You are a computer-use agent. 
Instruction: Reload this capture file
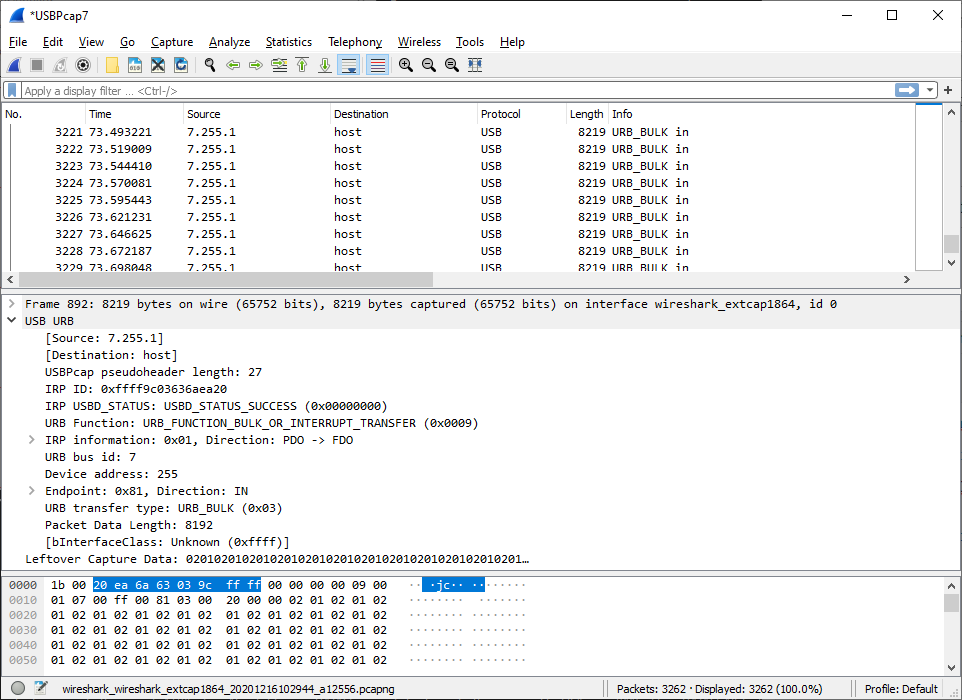point(181,65)
